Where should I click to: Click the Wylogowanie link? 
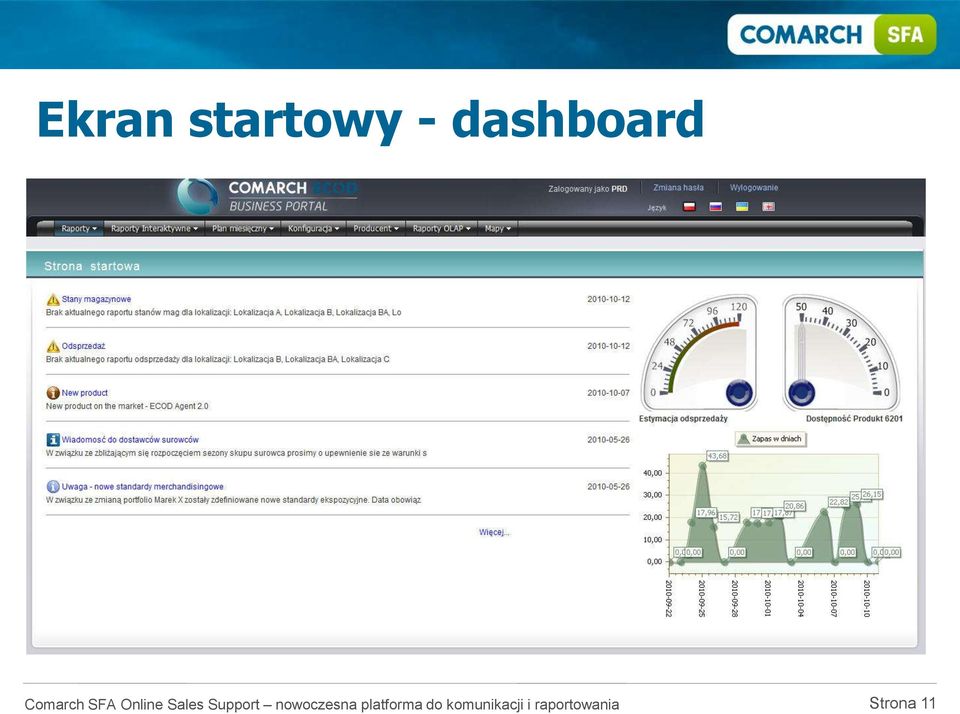coord(754,188)
